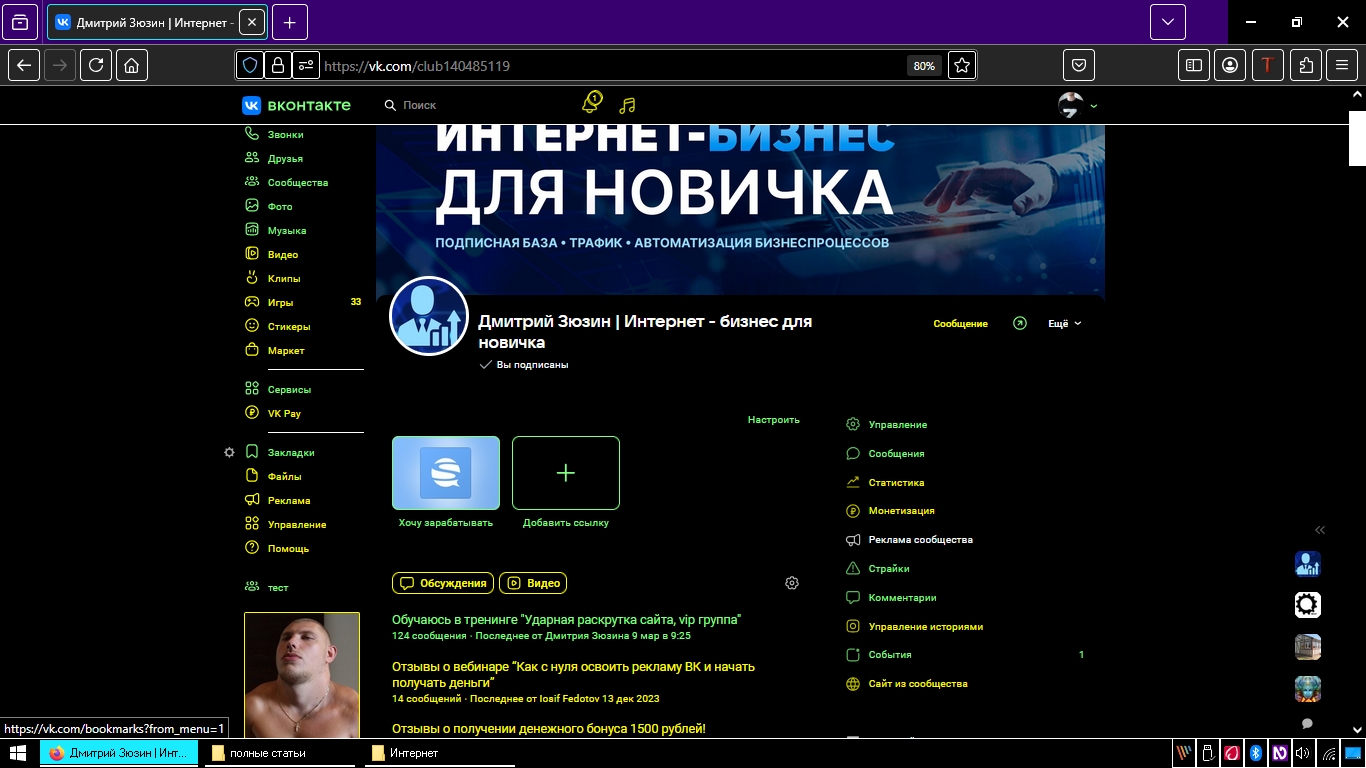Open Firefox tracking protection shield

pyautogui.click(x=249, y=65)
